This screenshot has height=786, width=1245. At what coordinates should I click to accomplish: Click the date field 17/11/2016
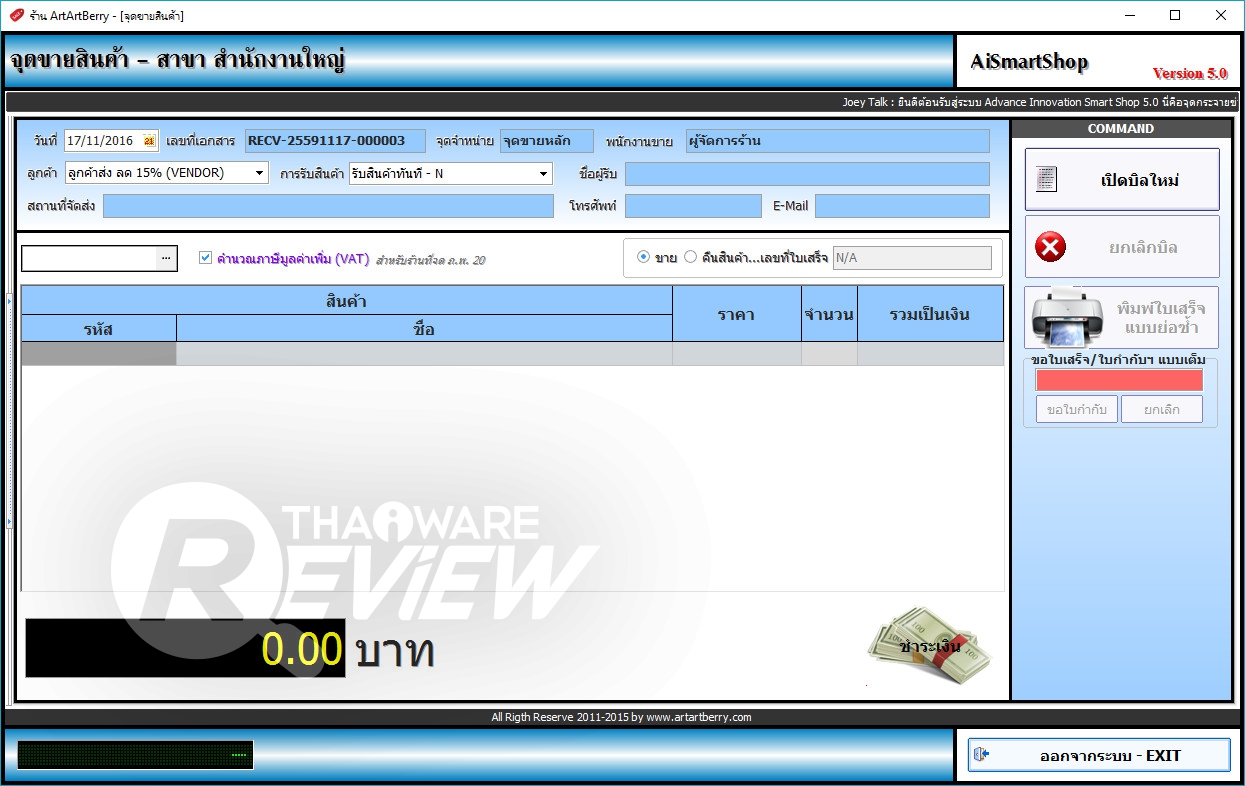[111, 141]
